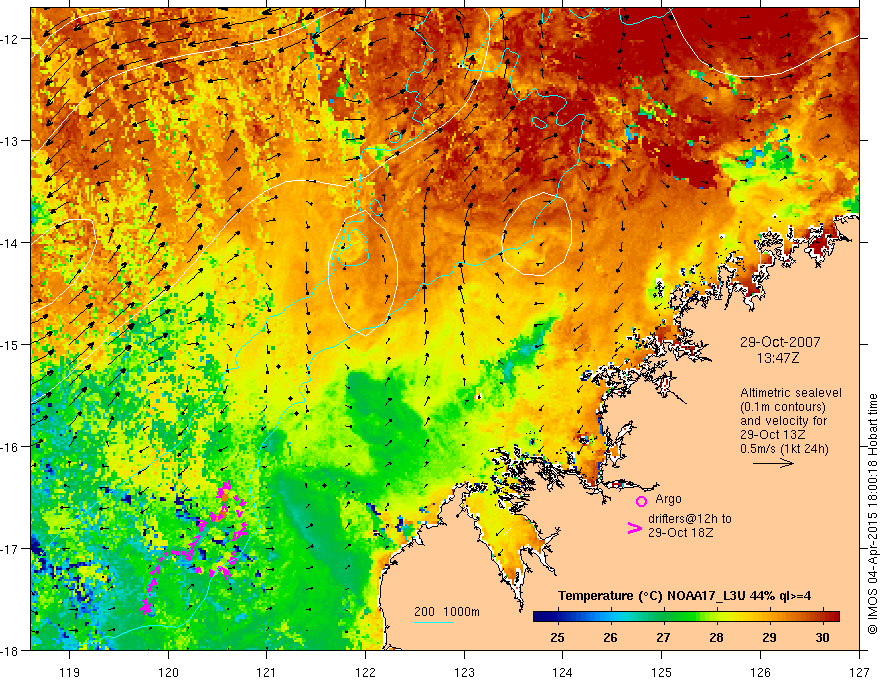
Task: Click the "Argo" legend label
Action: pyautogui.click(x=668, y=499)
